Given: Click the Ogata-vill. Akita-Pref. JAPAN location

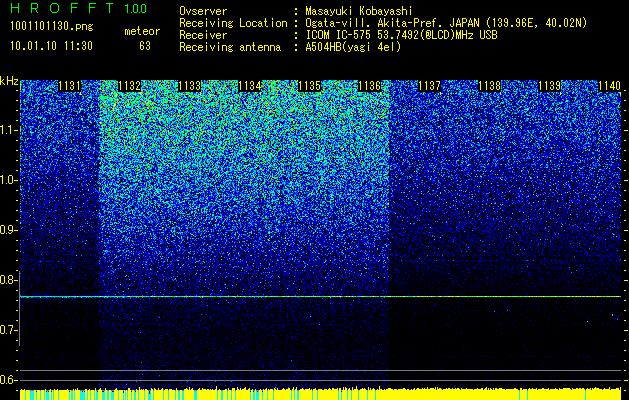Looking at the screenshot, I should pos(446,23).
